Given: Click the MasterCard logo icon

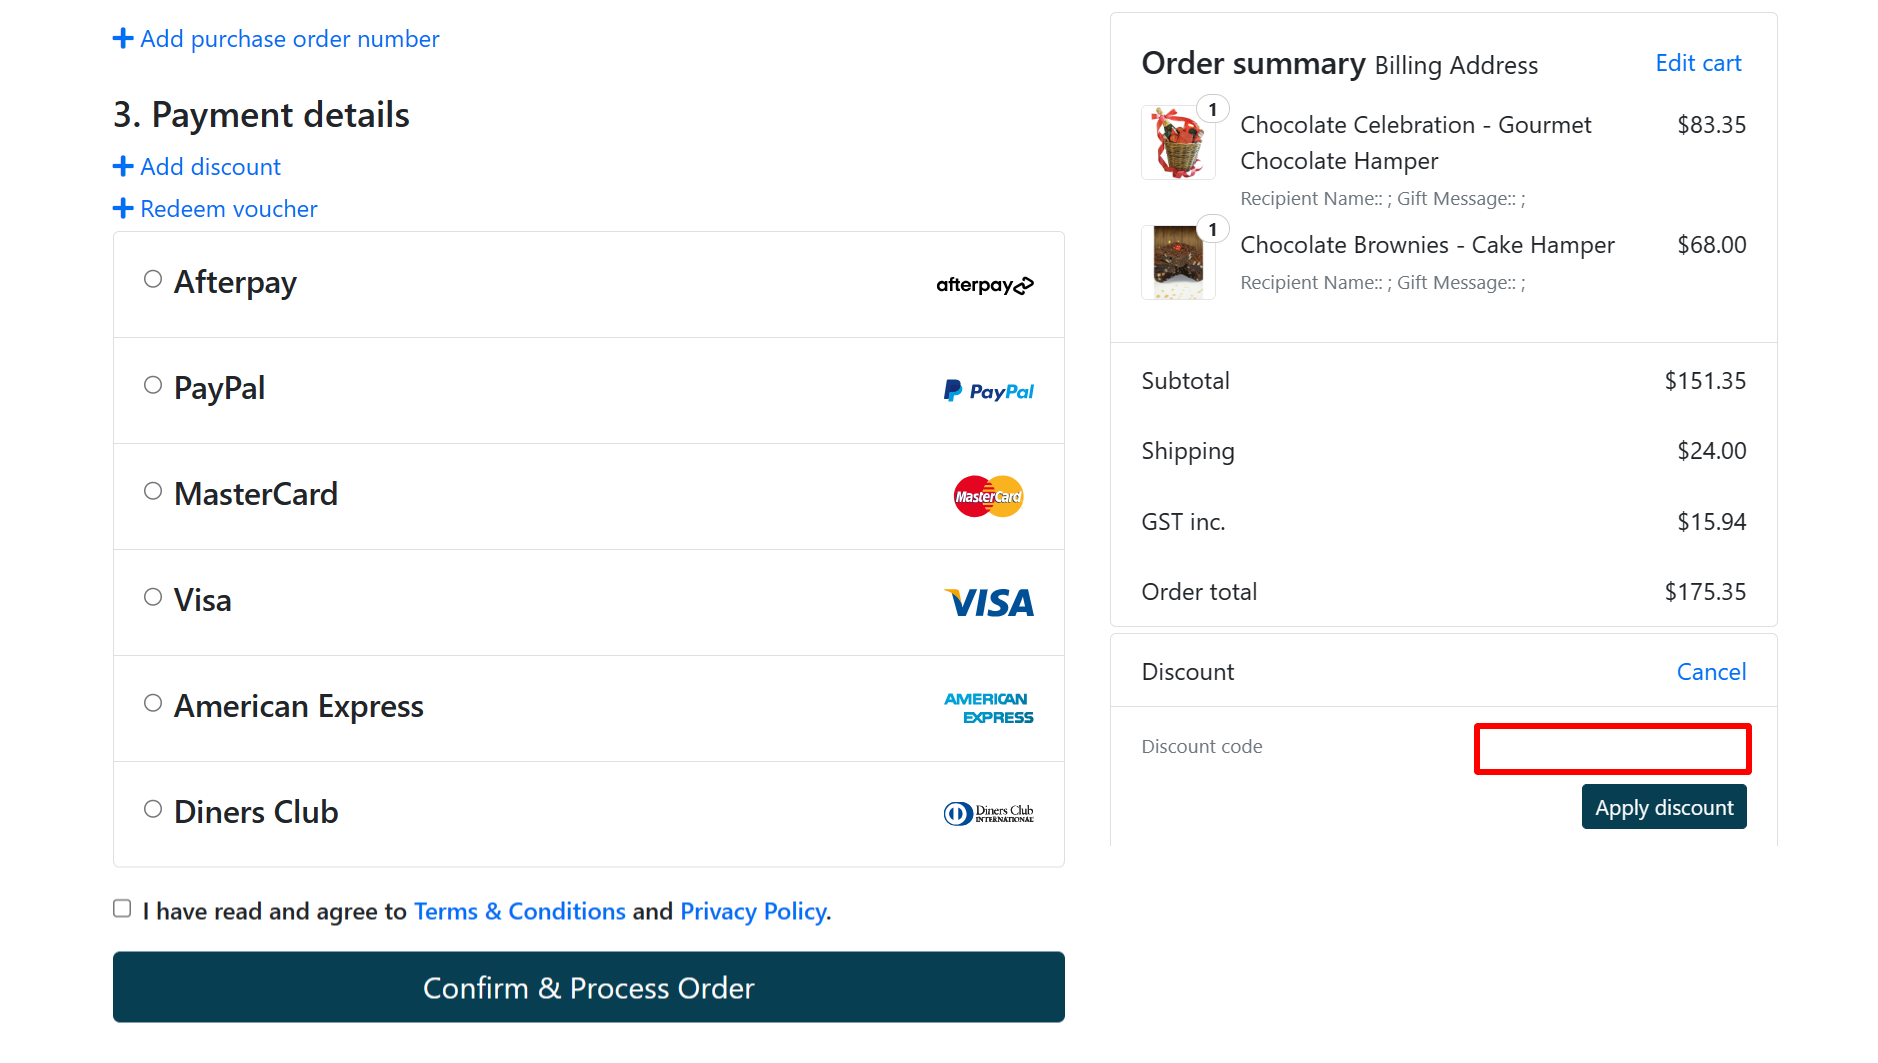Looking at the screenshot, I should click(987, 496).
